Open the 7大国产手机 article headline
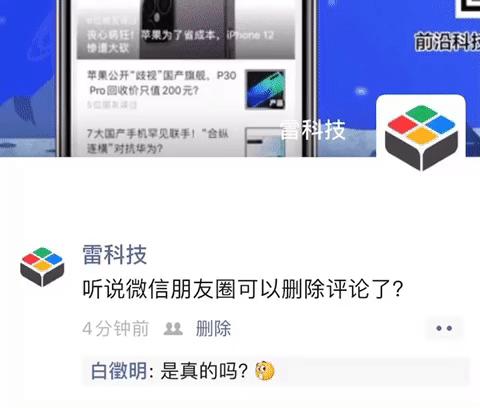The image size is (480, 408). point(158,141)
